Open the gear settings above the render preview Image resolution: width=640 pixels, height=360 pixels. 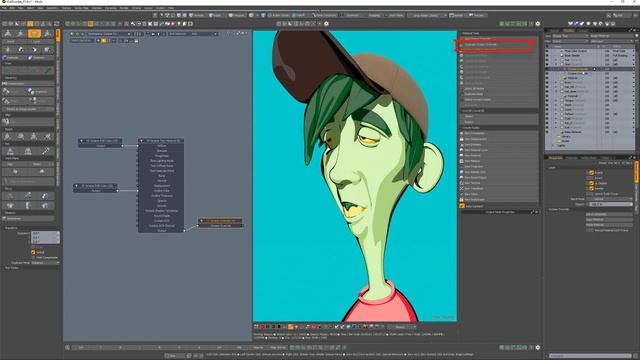[326, 24]
